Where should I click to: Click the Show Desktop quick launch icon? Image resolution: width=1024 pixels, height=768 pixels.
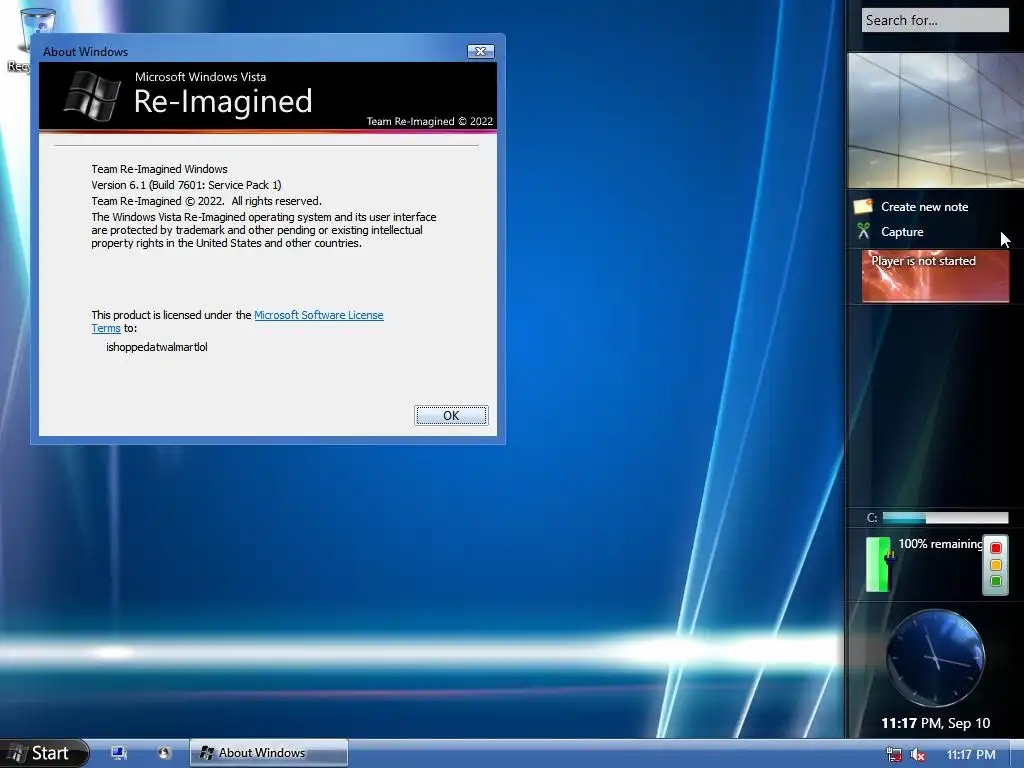[119, 753]
